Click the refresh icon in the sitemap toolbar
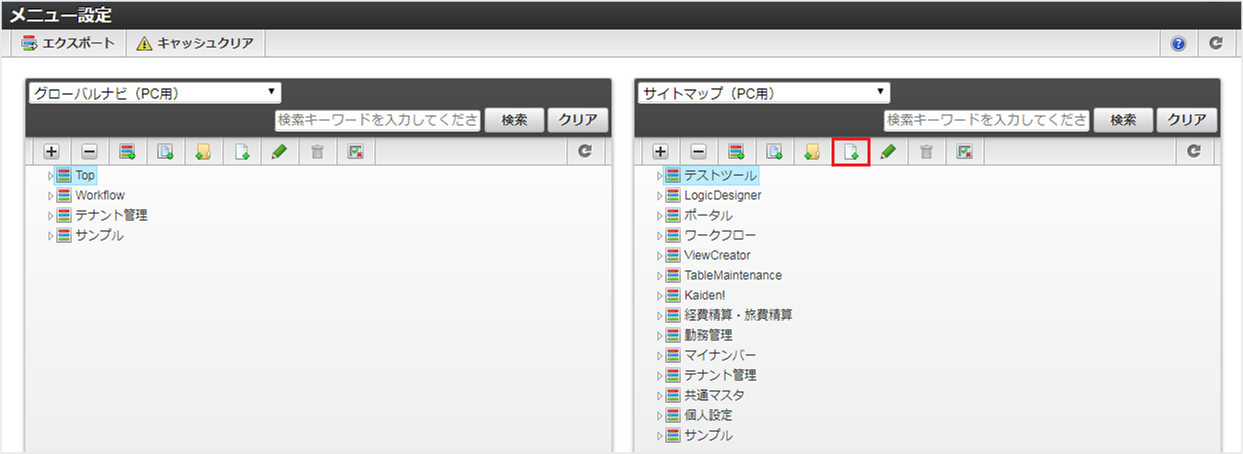The width and height of the screenshot is (1243, 454). (1193, 152)
